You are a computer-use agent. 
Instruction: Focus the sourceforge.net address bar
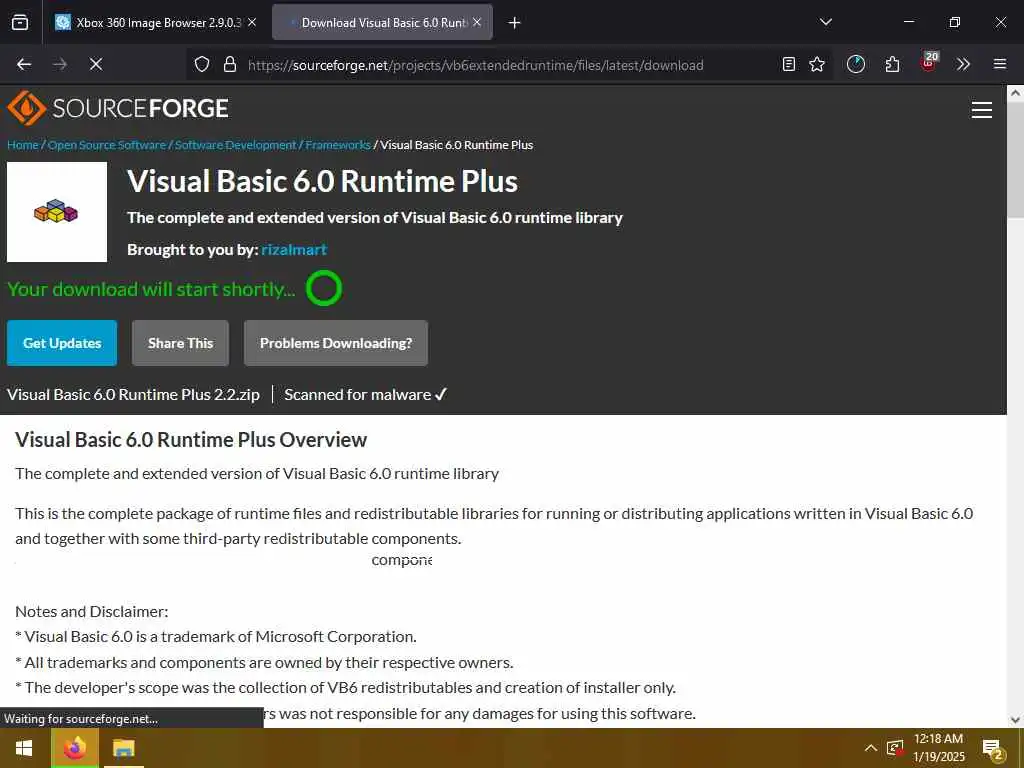[x=475, y=65]
